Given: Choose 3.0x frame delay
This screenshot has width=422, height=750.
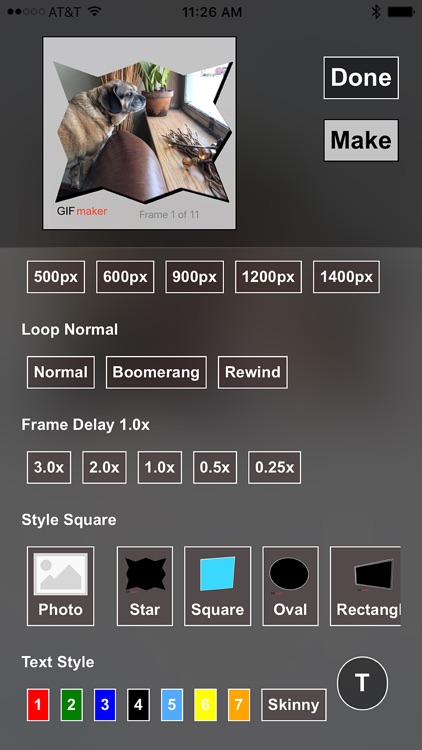Looking at the screenshot, I should coord(49,467).
